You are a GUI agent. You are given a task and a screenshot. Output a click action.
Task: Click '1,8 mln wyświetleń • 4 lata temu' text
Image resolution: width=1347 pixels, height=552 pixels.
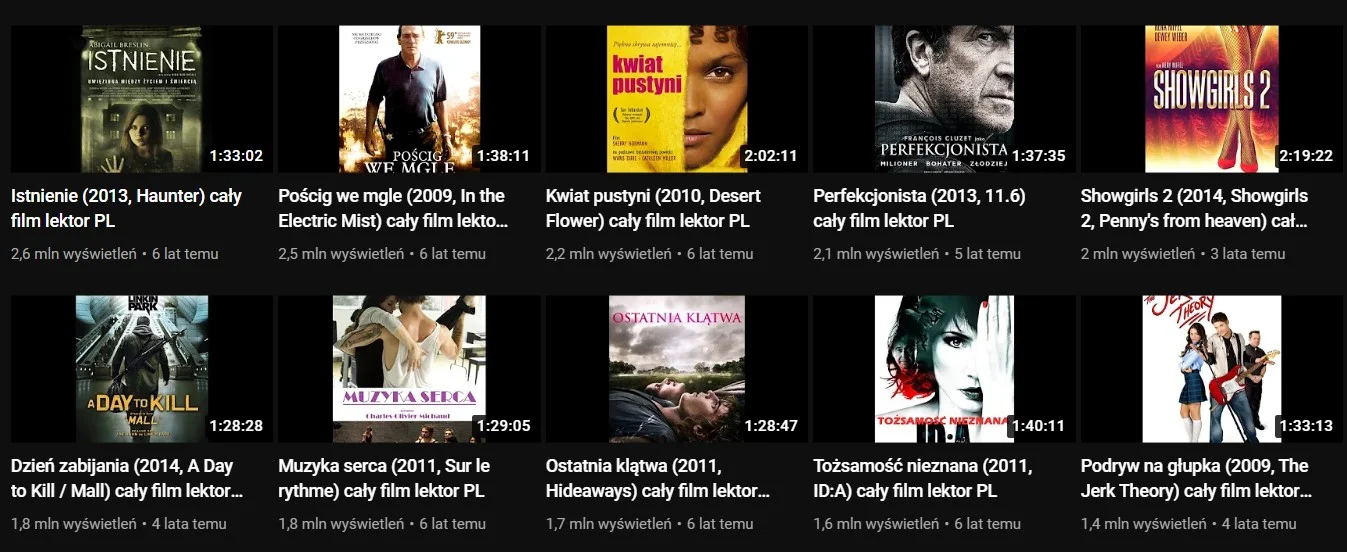pos(118,524)
